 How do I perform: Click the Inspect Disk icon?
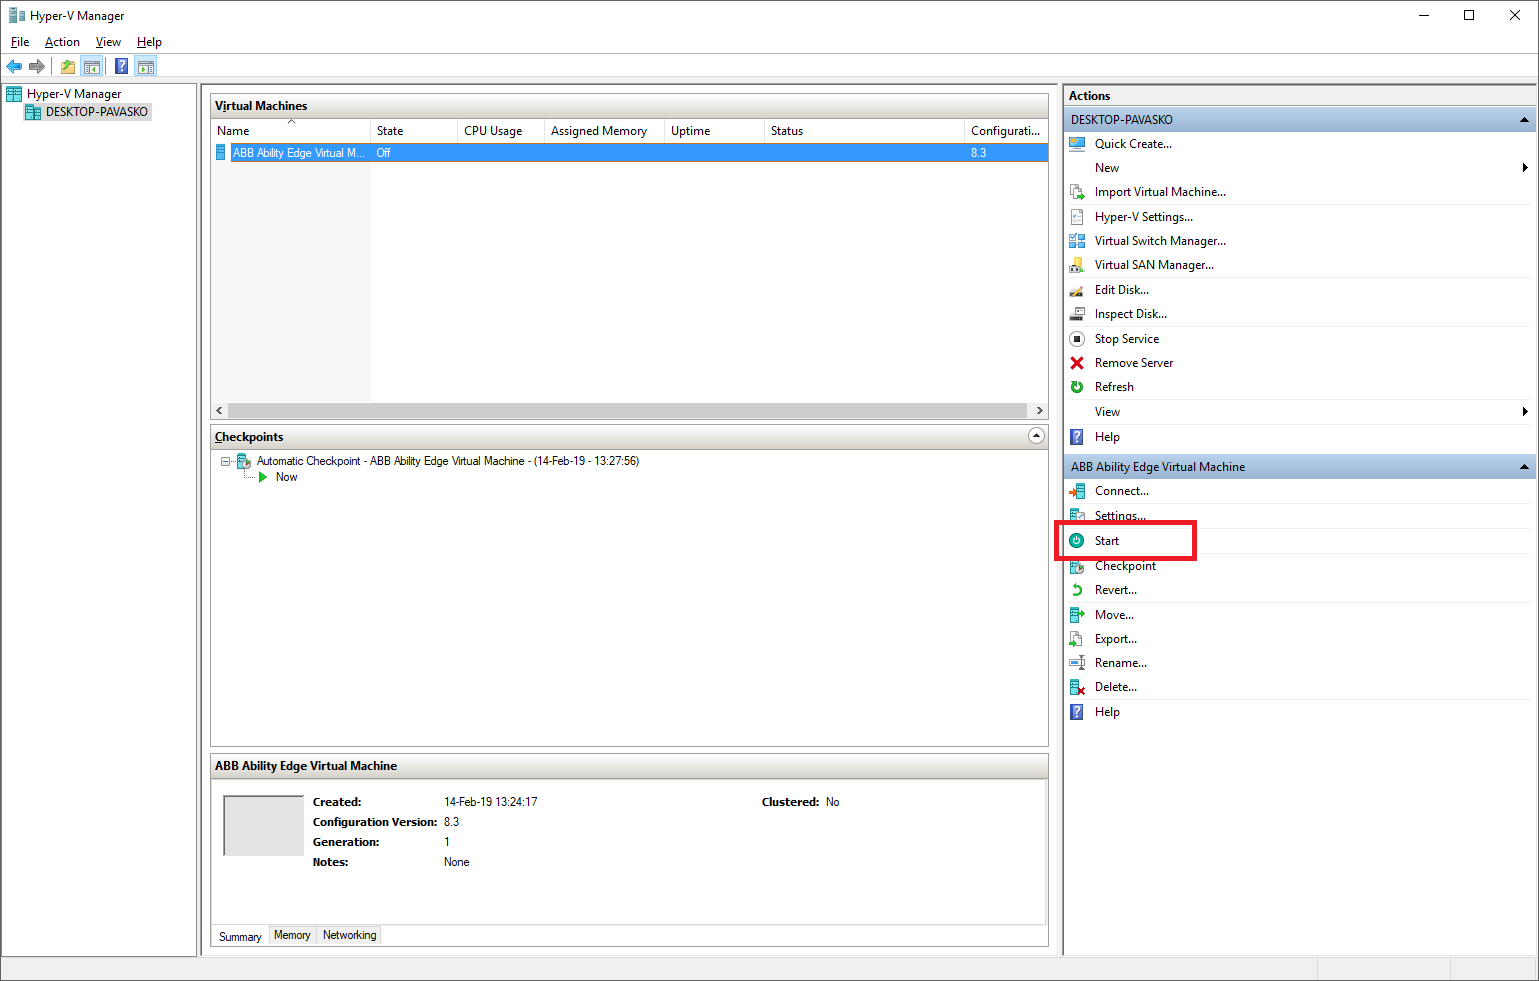click(1077, 314)
